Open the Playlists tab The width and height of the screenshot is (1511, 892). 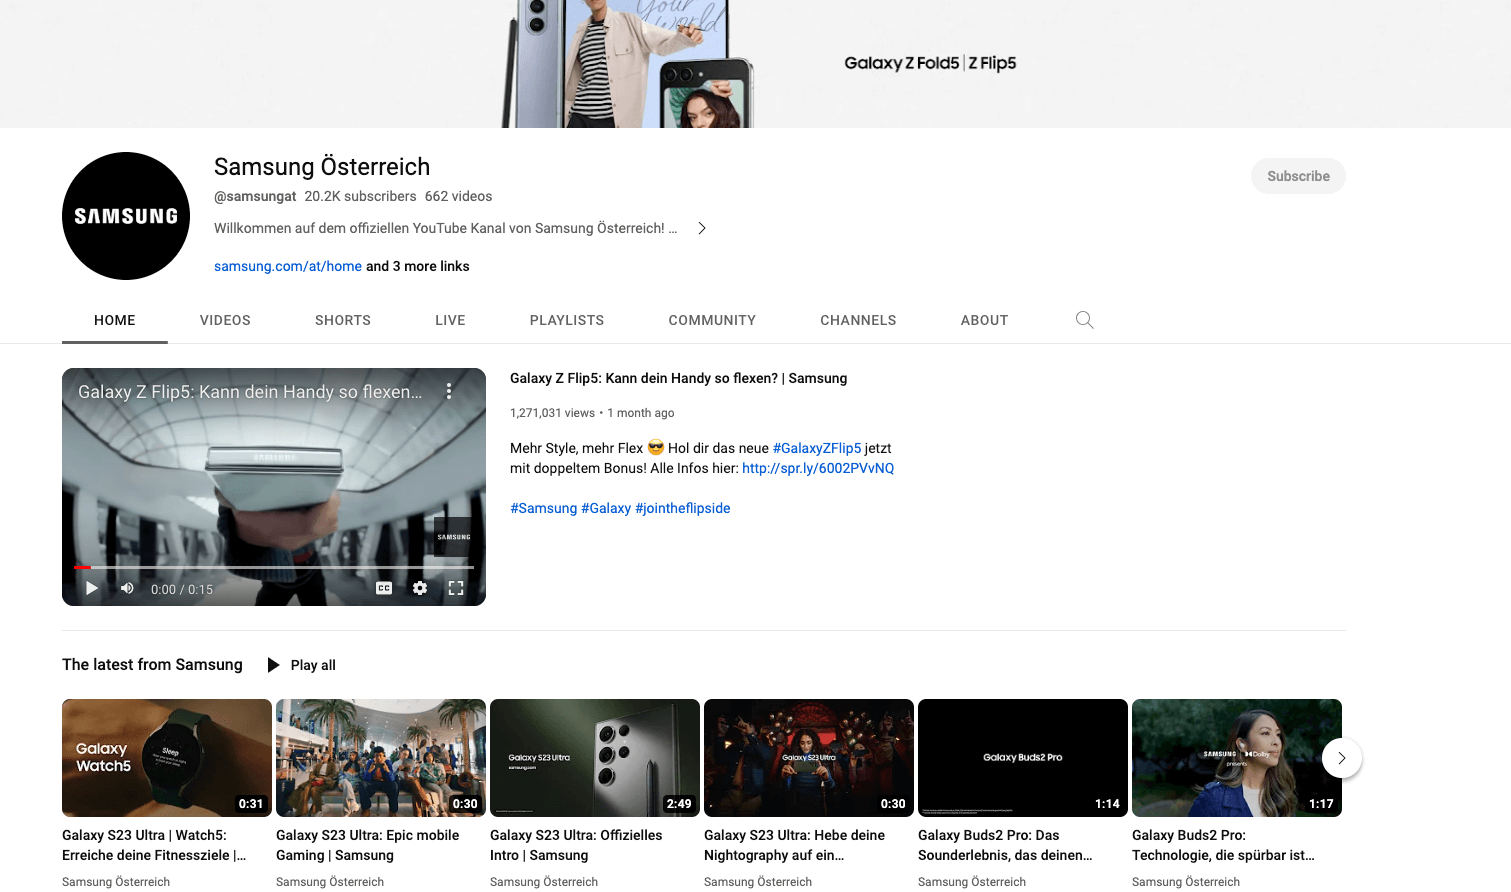[x=567, y=320]
